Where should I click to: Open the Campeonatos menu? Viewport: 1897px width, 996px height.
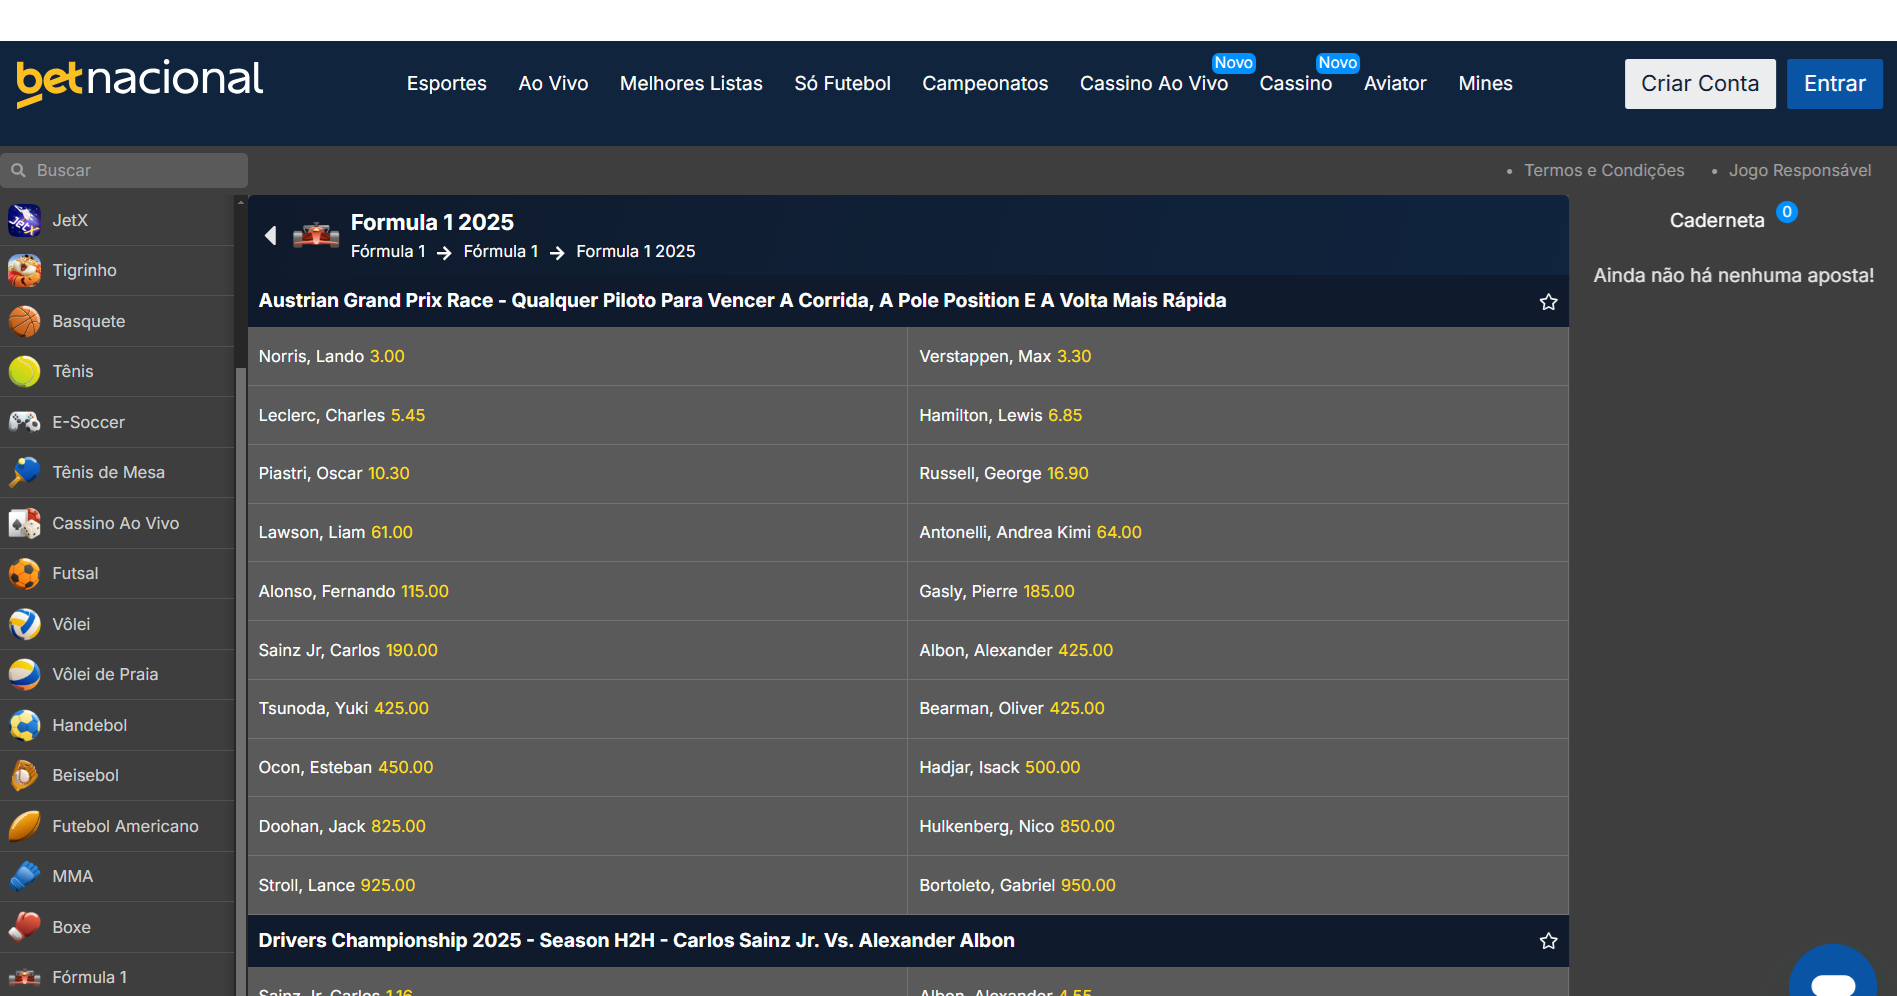(x=984, y=84)
